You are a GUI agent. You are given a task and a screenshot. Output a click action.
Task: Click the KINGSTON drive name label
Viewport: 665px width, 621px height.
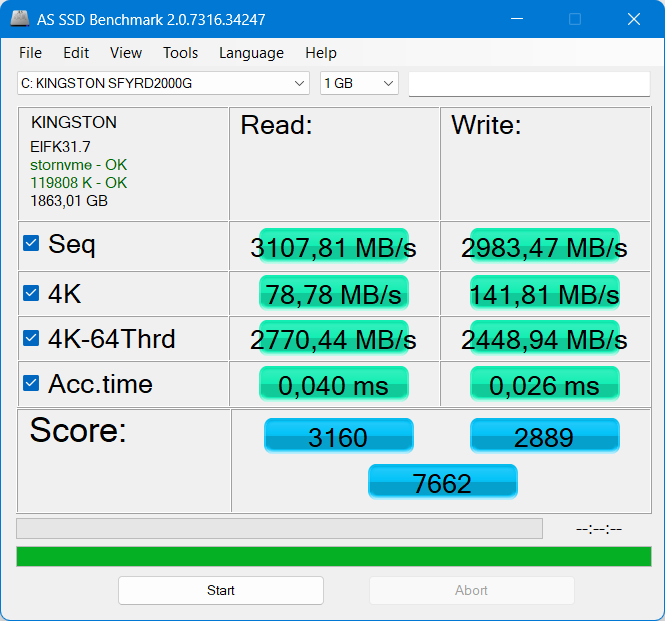tap(74, 122)
